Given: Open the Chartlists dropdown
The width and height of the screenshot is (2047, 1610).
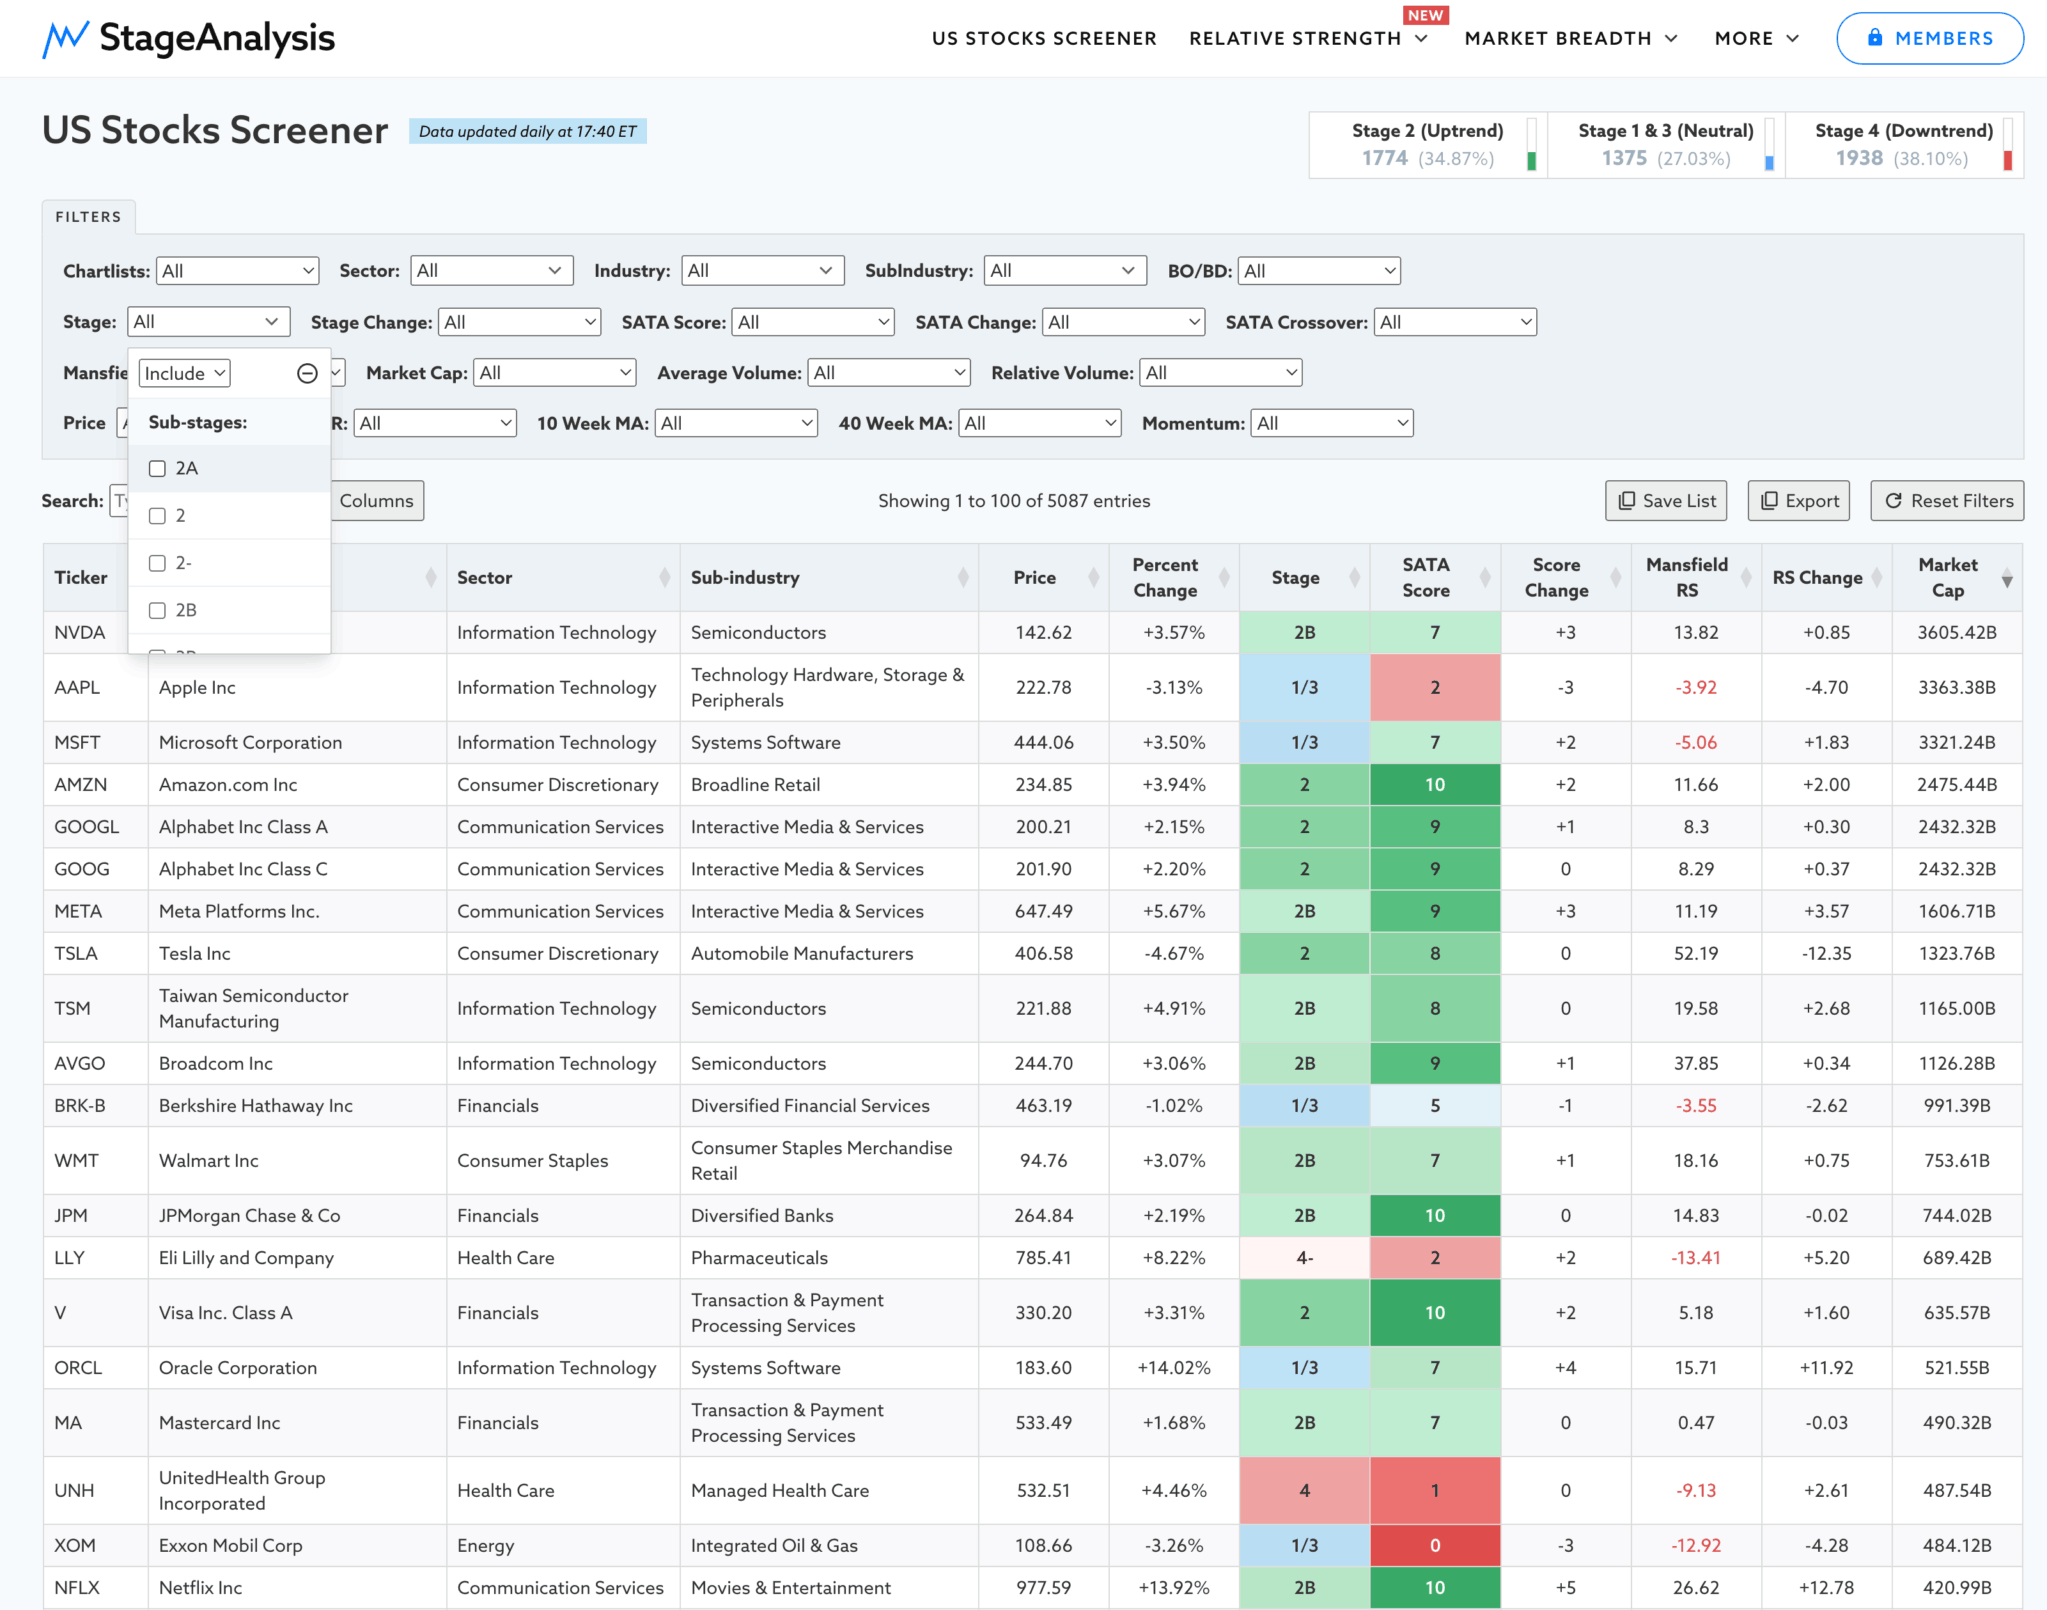Looking at the screenshot, I should (x=237, y=271).
